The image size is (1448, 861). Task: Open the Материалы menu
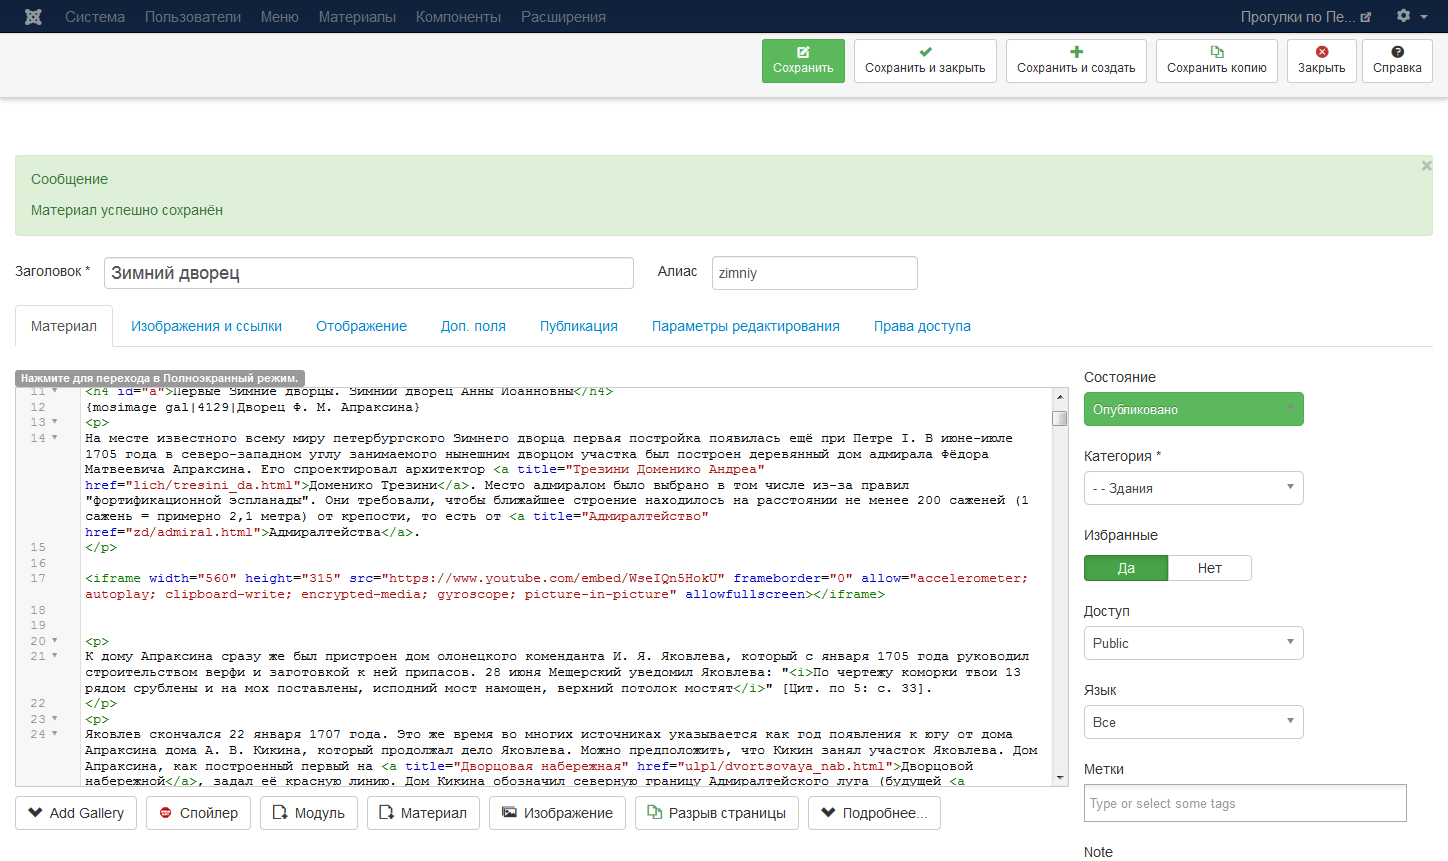[357, 17]
